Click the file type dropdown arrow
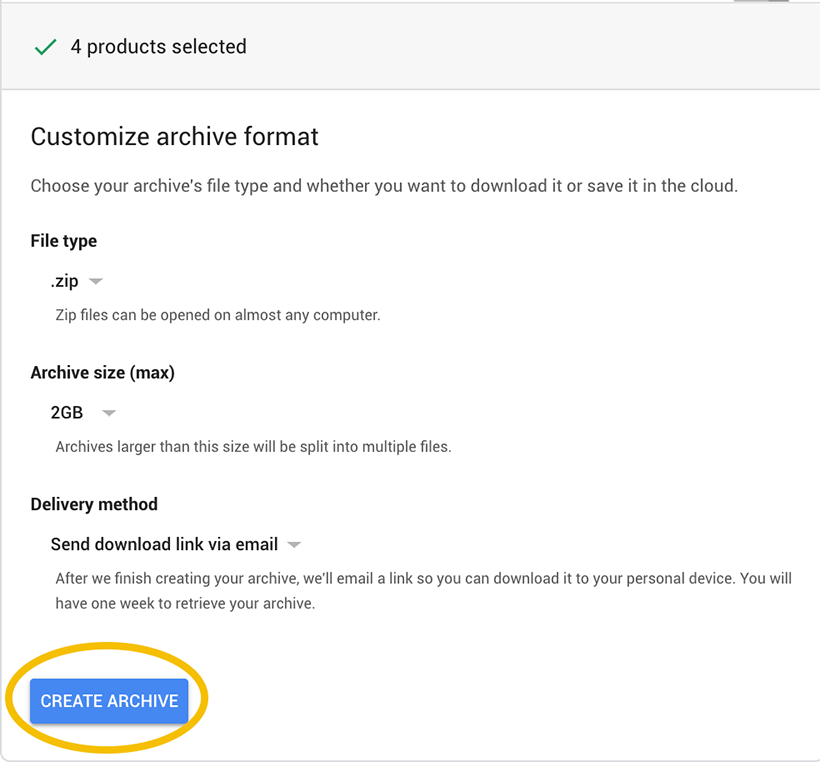This screenshot has height=762, width=820. [x=95, y=281]
